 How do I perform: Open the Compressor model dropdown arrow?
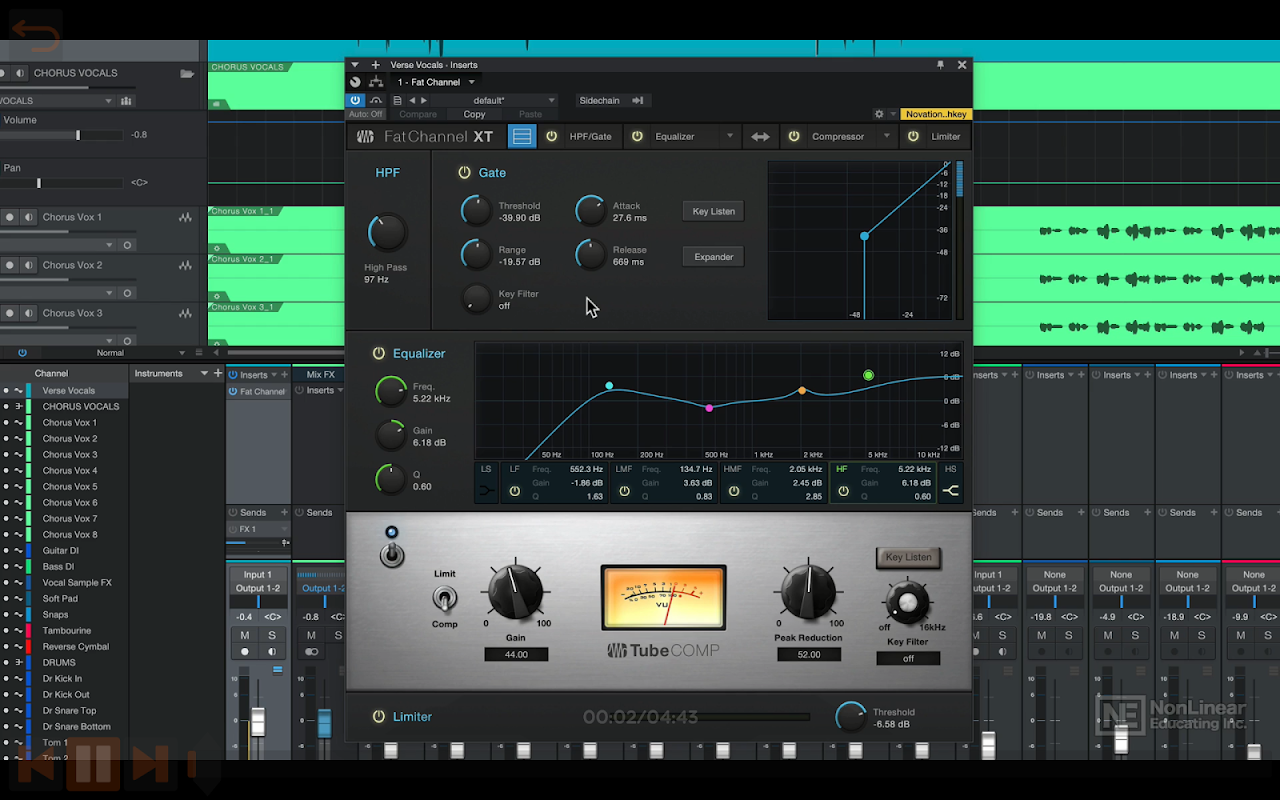pos(887,137)
